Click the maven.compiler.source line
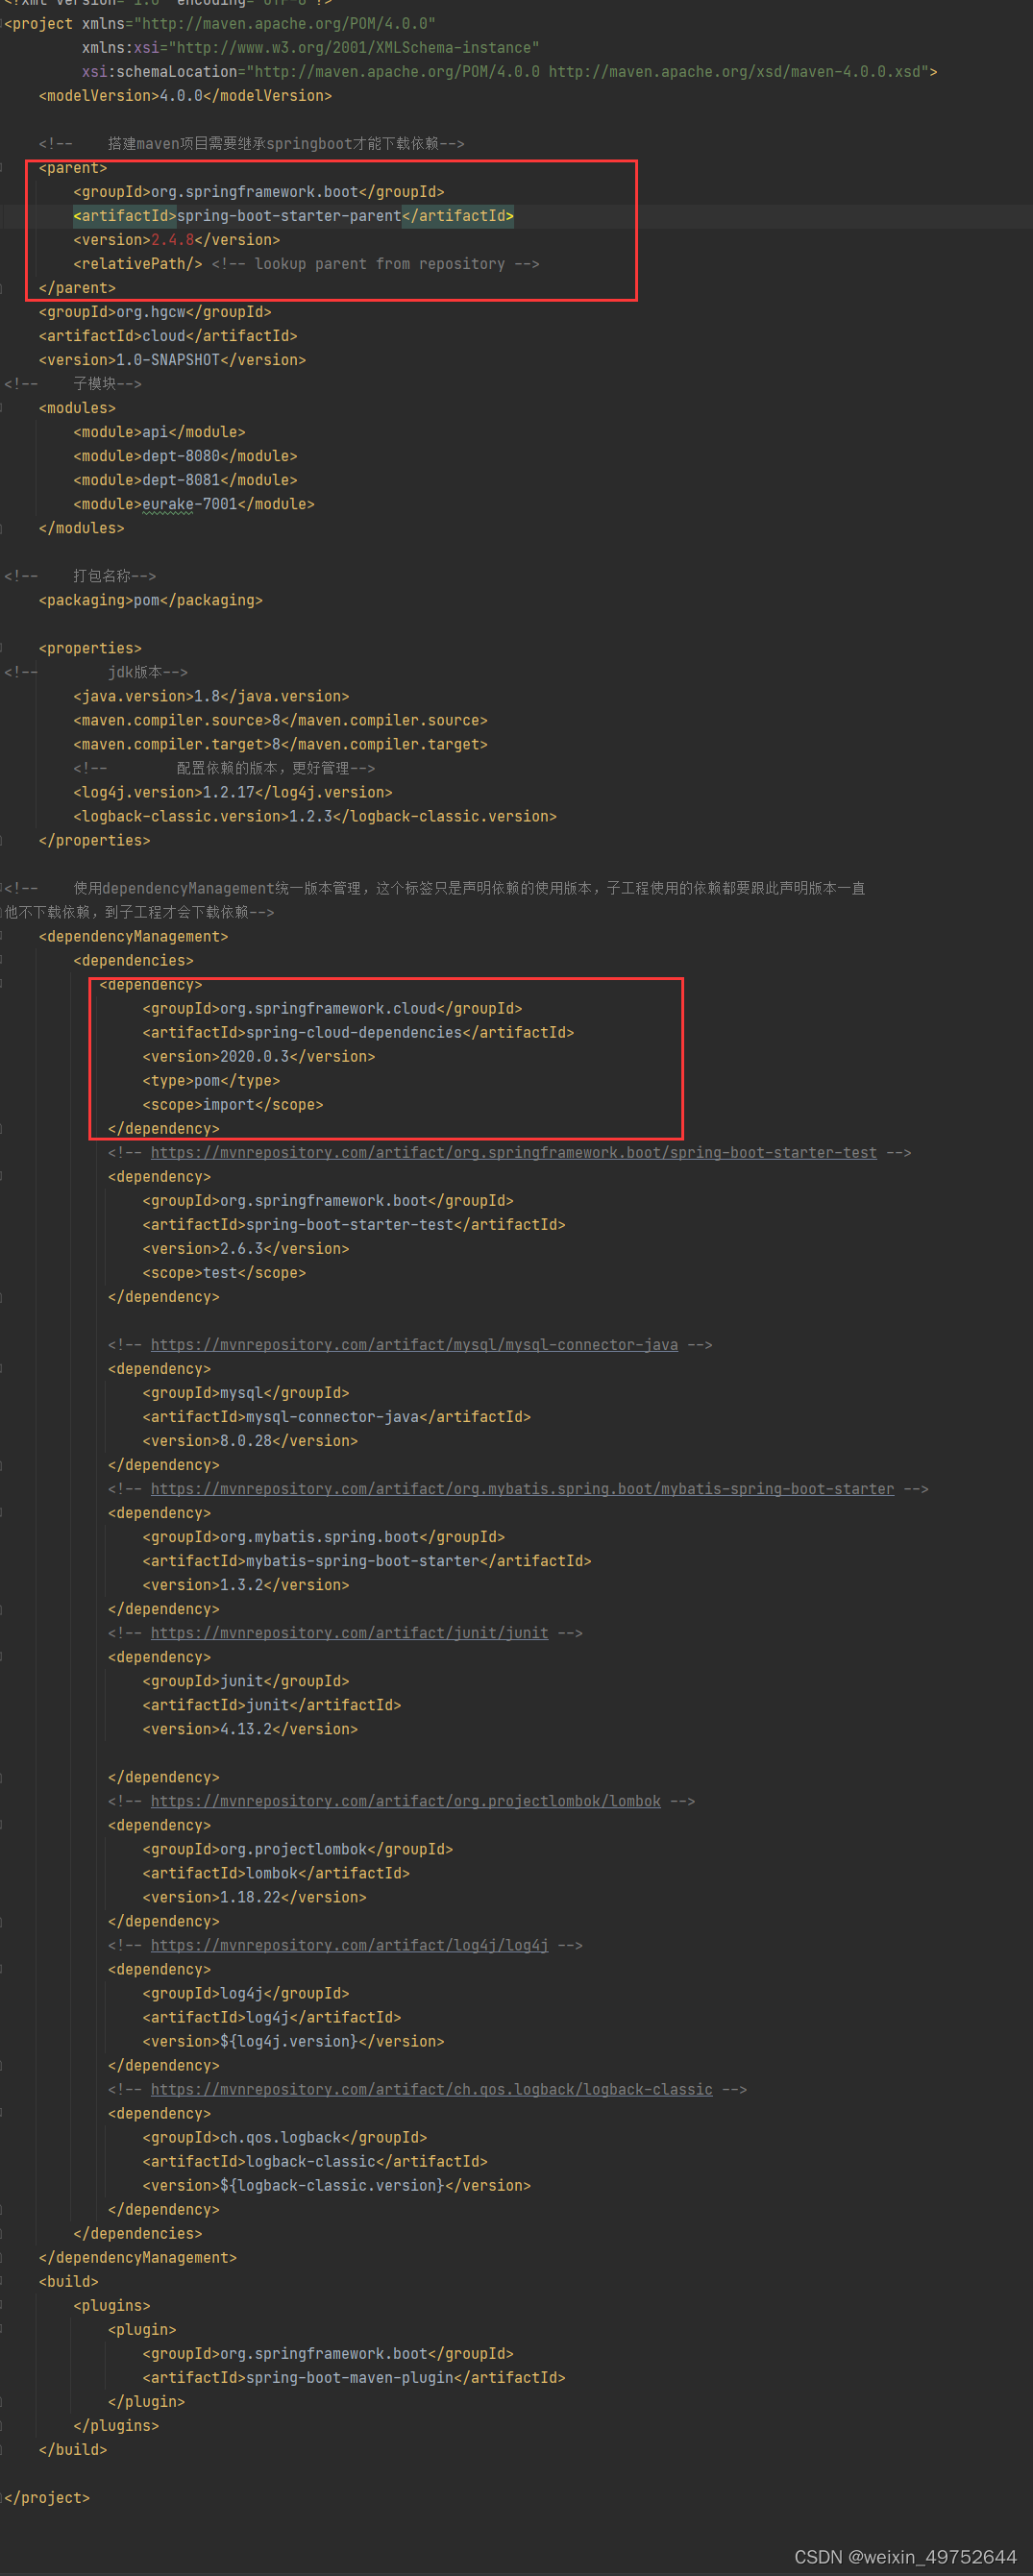Image resolution: width=1033 pixels, height=2576 pixels. 280,720
